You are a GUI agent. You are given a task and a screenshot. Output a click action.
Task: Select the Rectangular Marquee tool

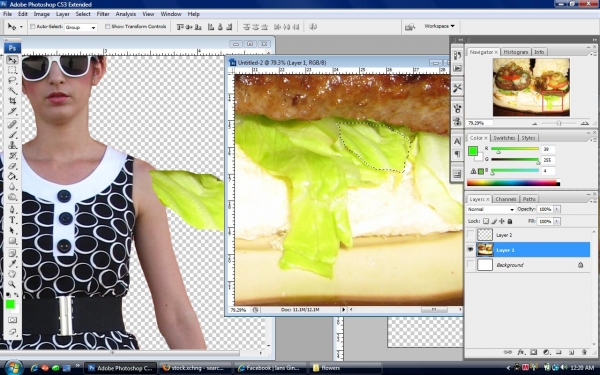[x=12, y=70]
